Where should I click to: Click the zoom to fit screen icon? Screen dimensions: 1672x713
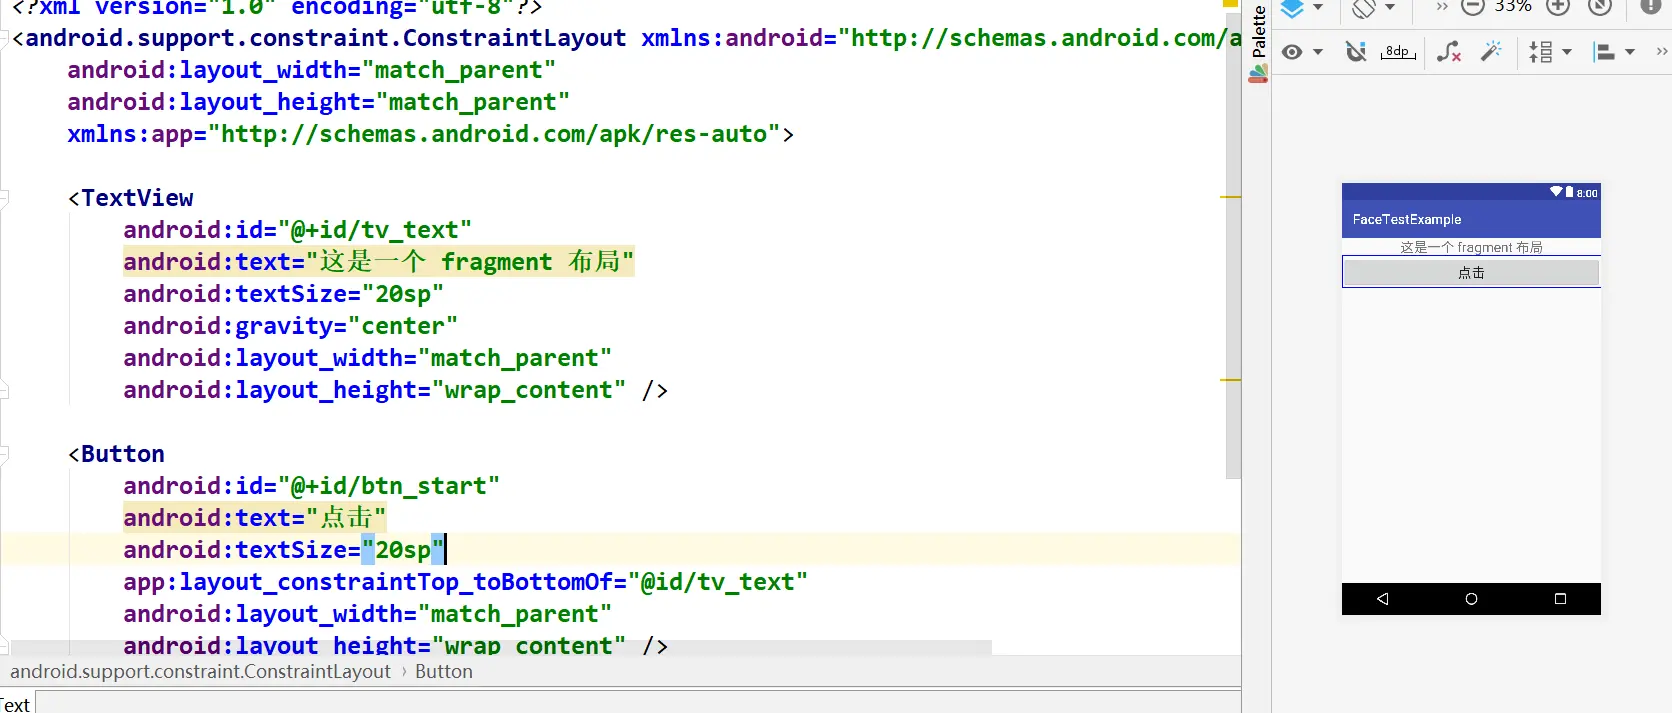1600,7
